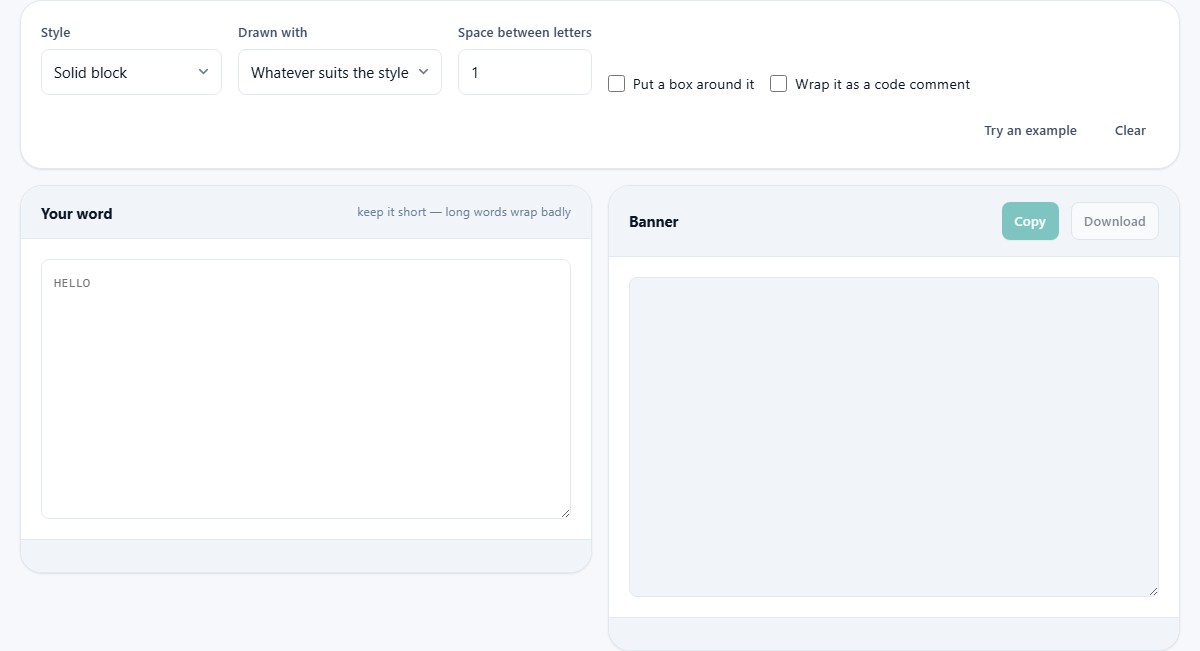
Task: Enable Put a box around it
Action: (617, 84)
